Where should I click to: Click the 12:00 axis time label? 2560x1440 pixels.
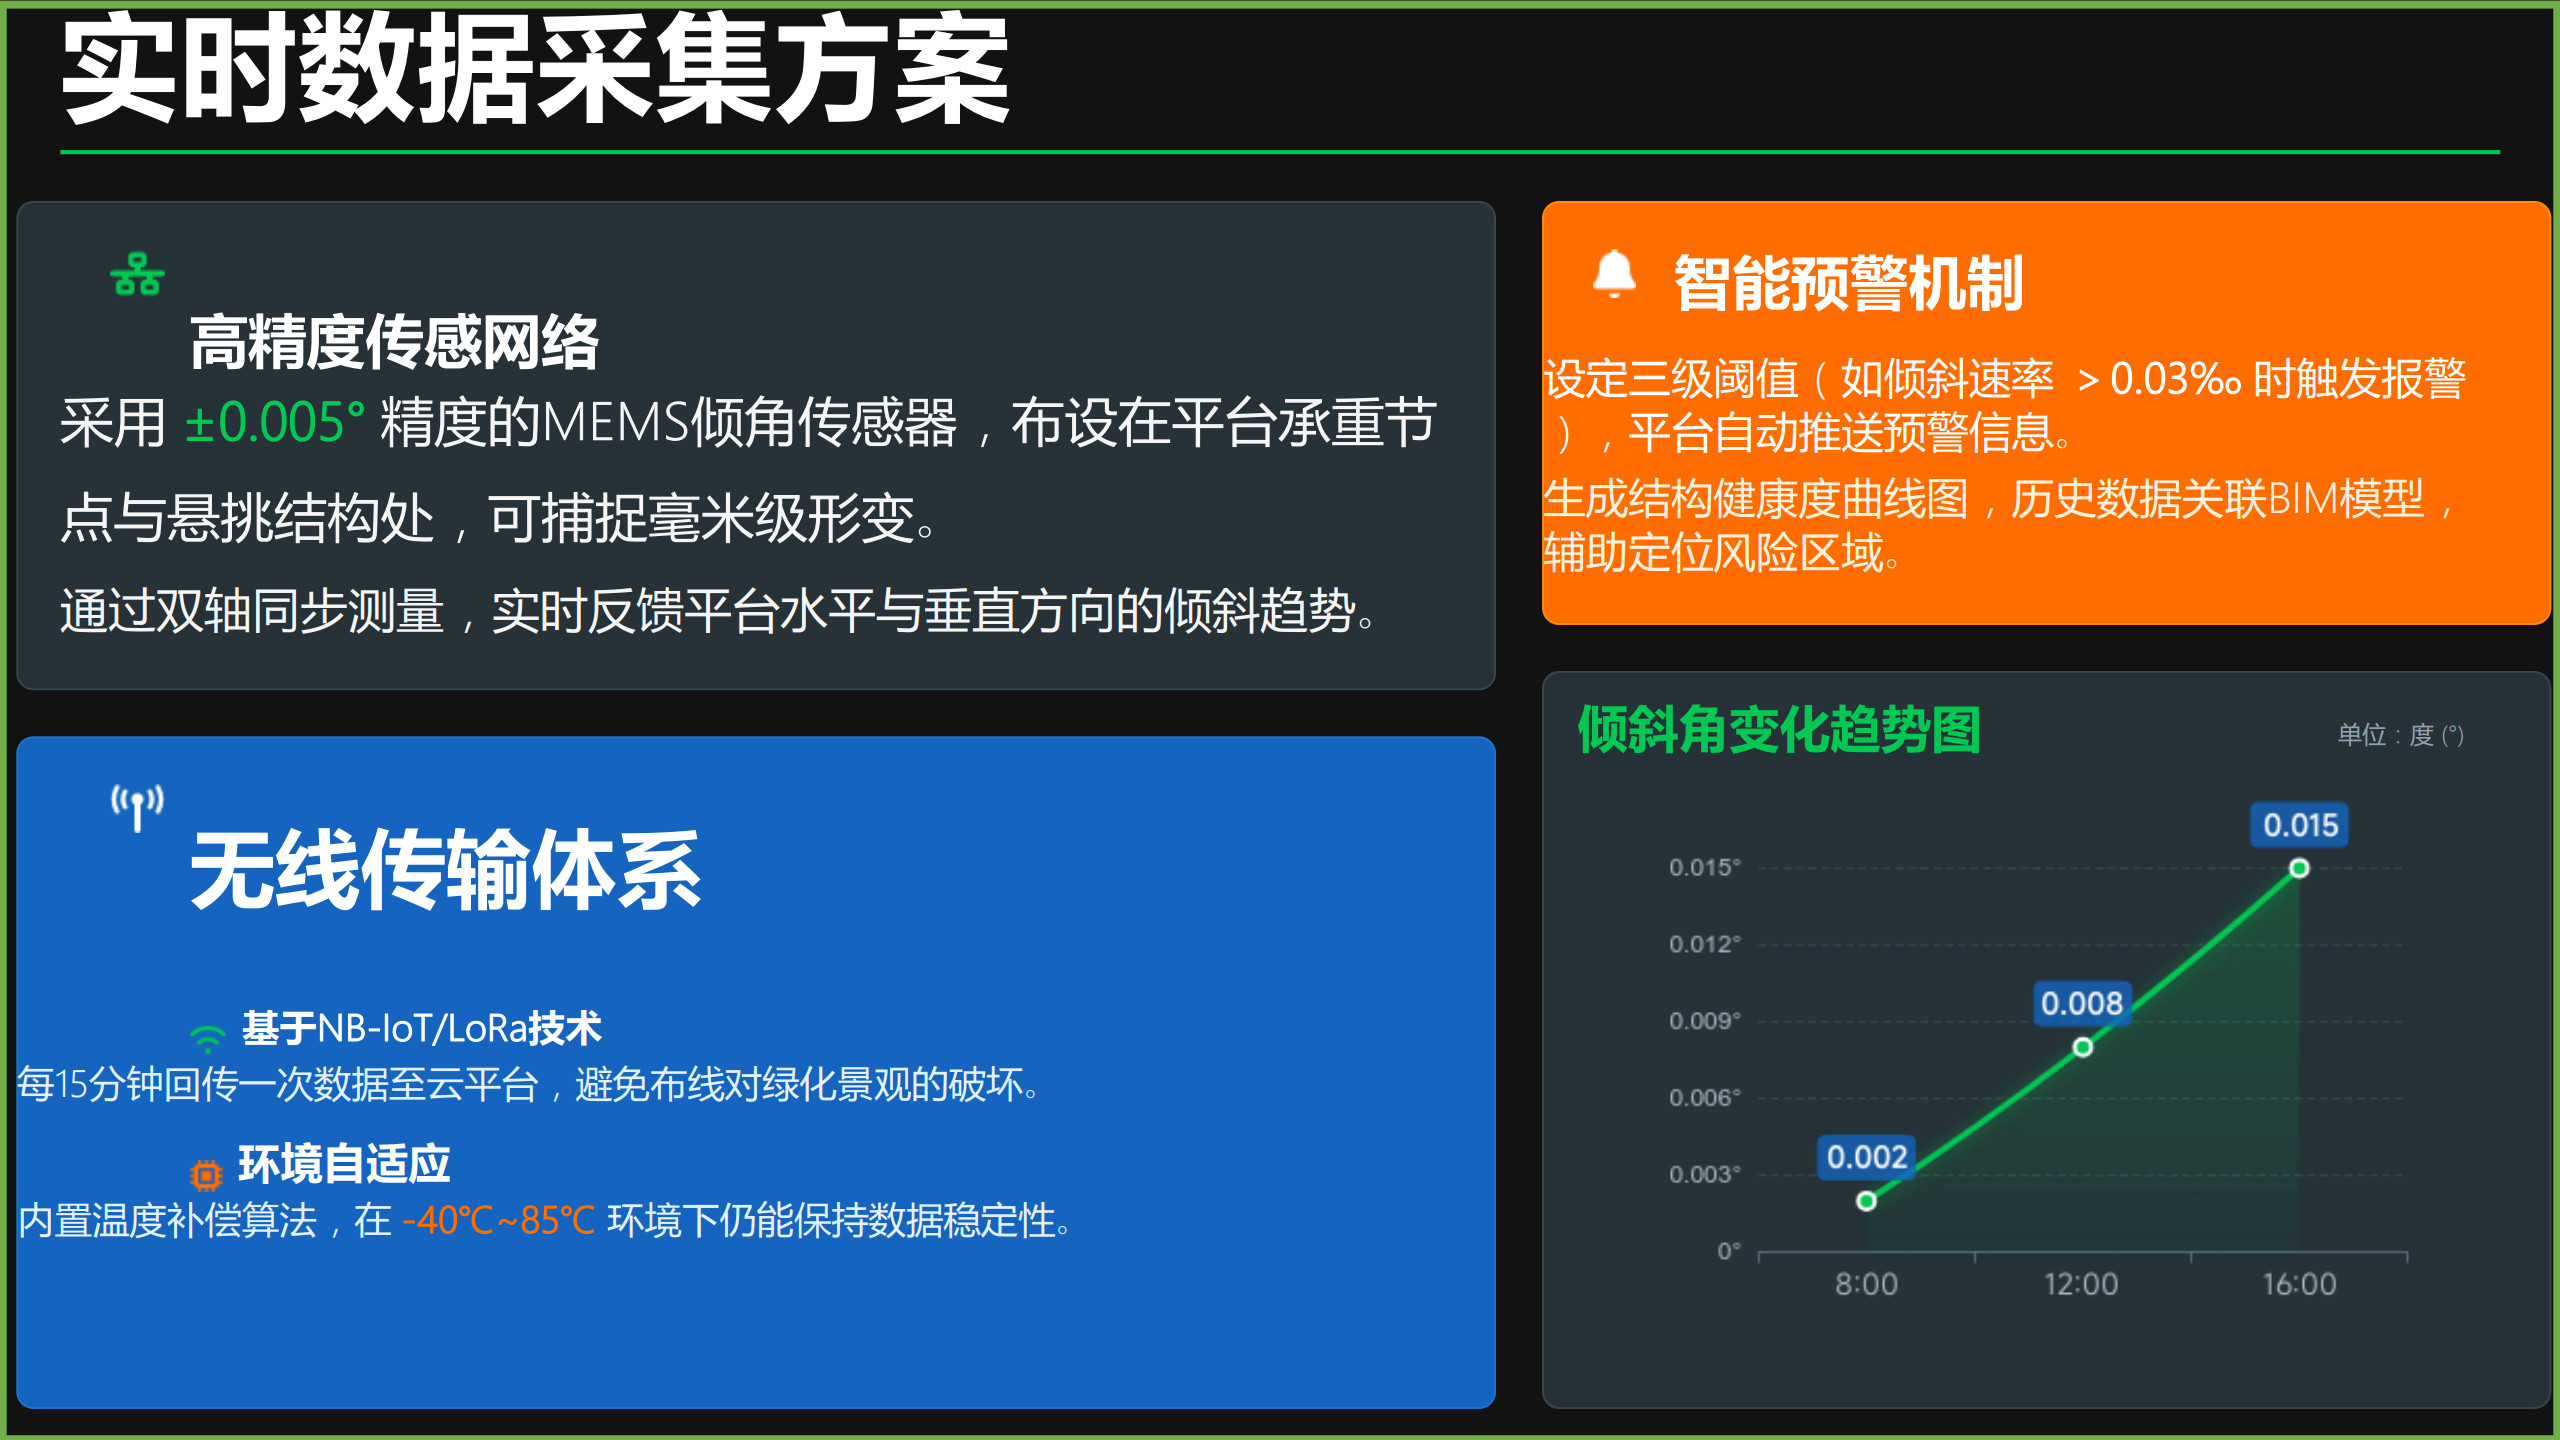coord(2081,1284)
